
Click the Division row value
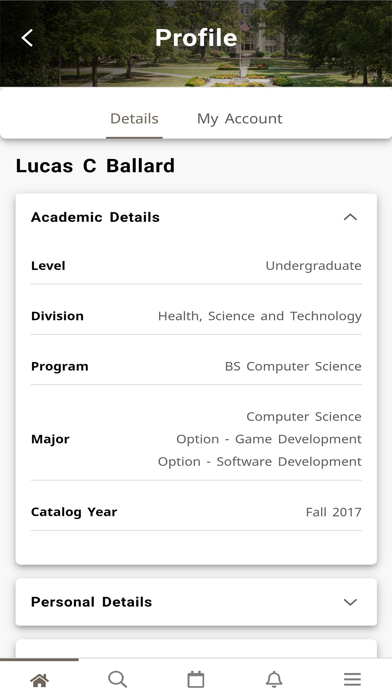[260, 316]
